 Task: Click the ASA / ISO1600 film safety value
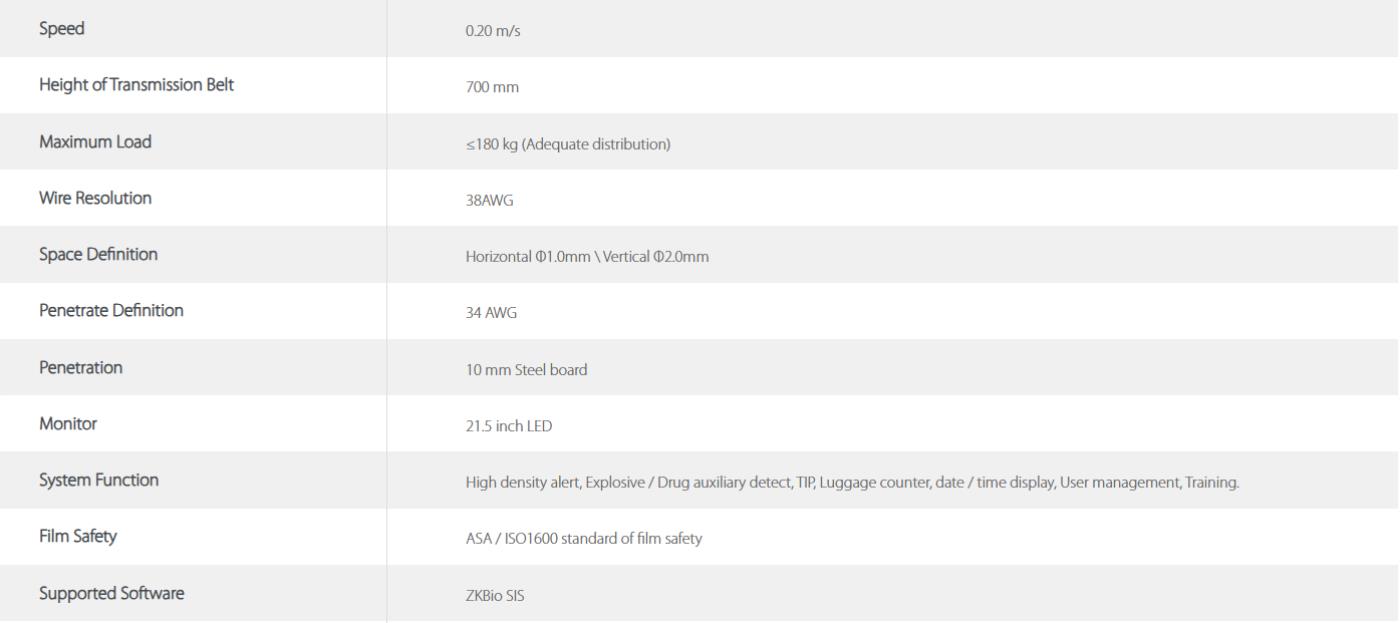[x=584, y=539]
